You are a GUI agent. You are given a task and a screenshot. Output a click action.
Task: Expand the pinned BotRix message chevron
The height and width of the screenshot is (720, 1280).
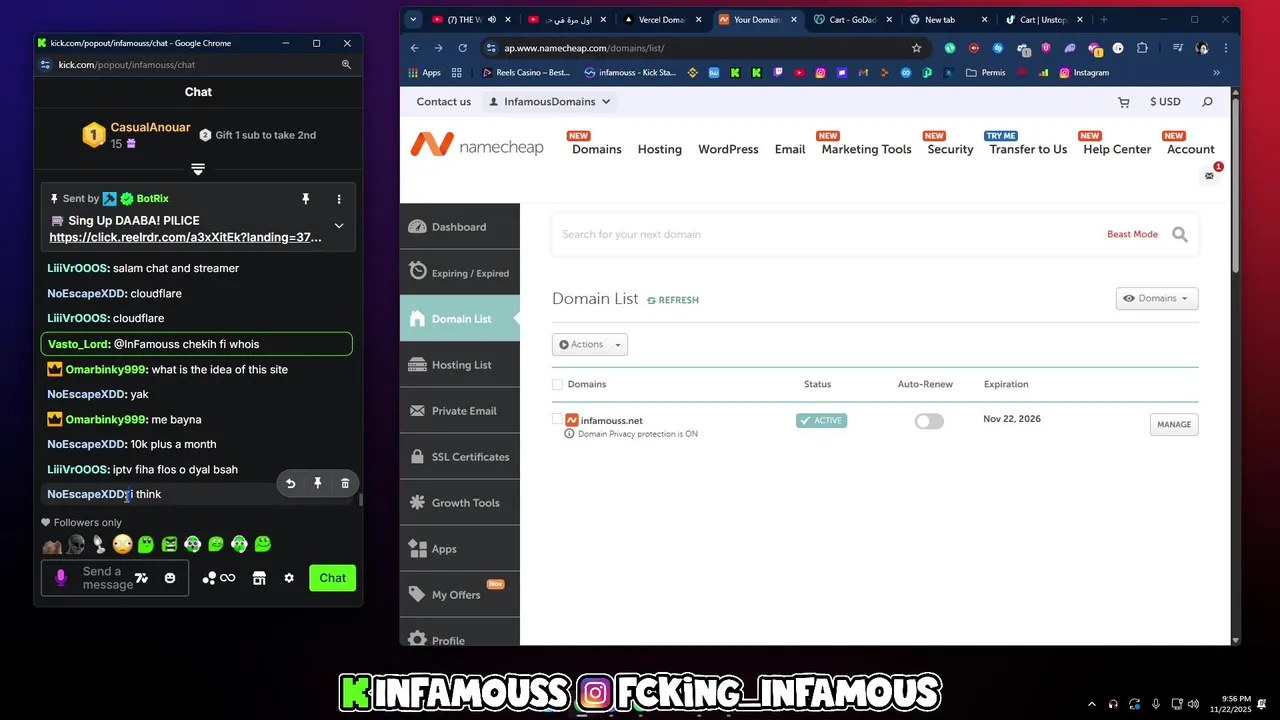click(339, 225)
